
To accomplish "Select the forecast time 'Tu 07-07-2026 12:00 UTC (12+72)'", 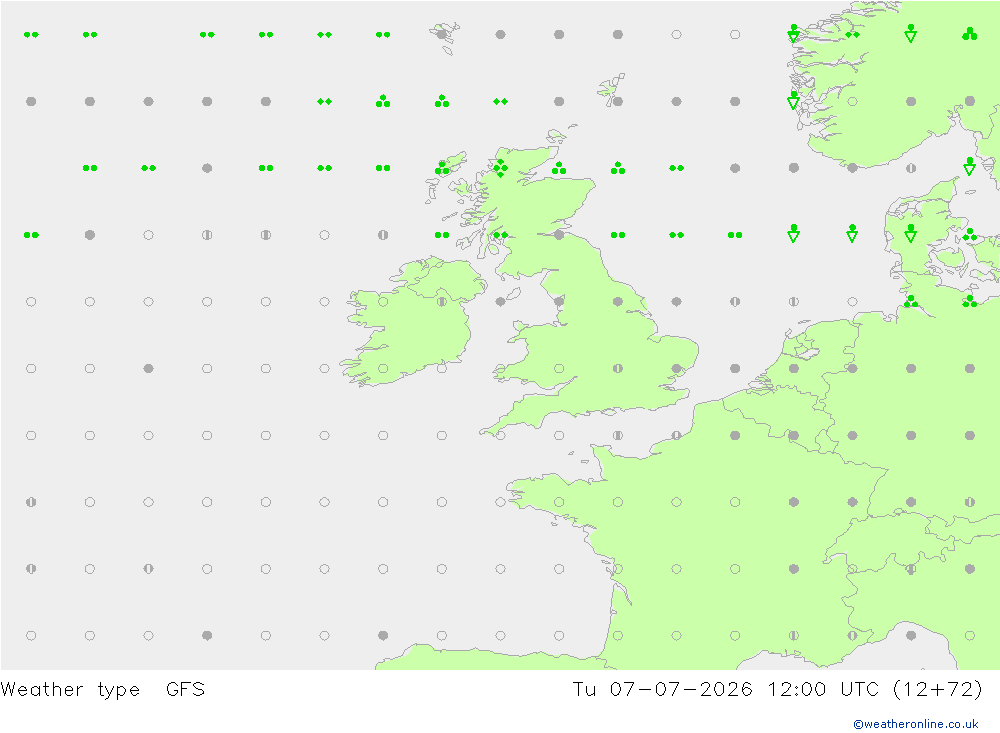I will pos(777,690).
